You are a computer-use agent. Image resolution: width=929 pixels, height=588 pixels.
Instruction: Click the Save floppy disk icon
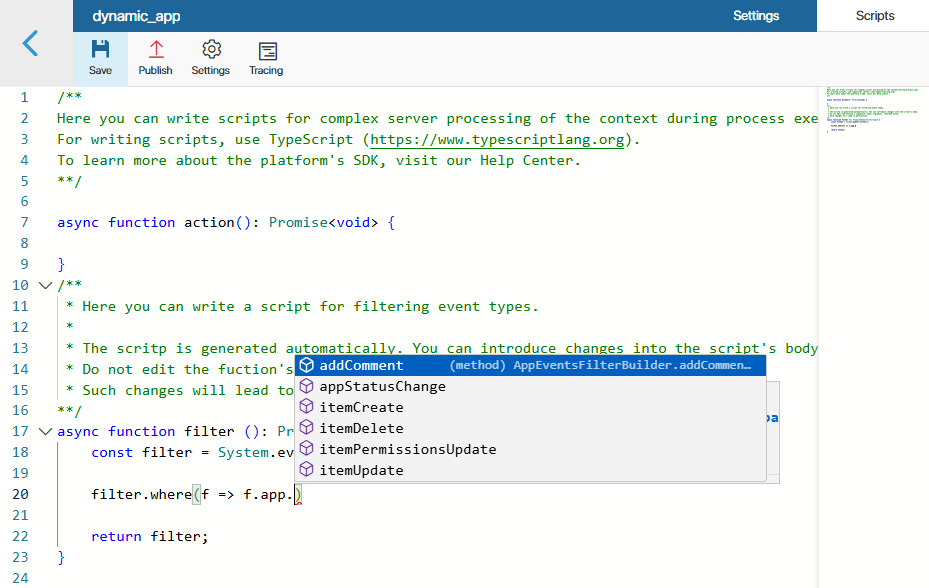[100, 50]
